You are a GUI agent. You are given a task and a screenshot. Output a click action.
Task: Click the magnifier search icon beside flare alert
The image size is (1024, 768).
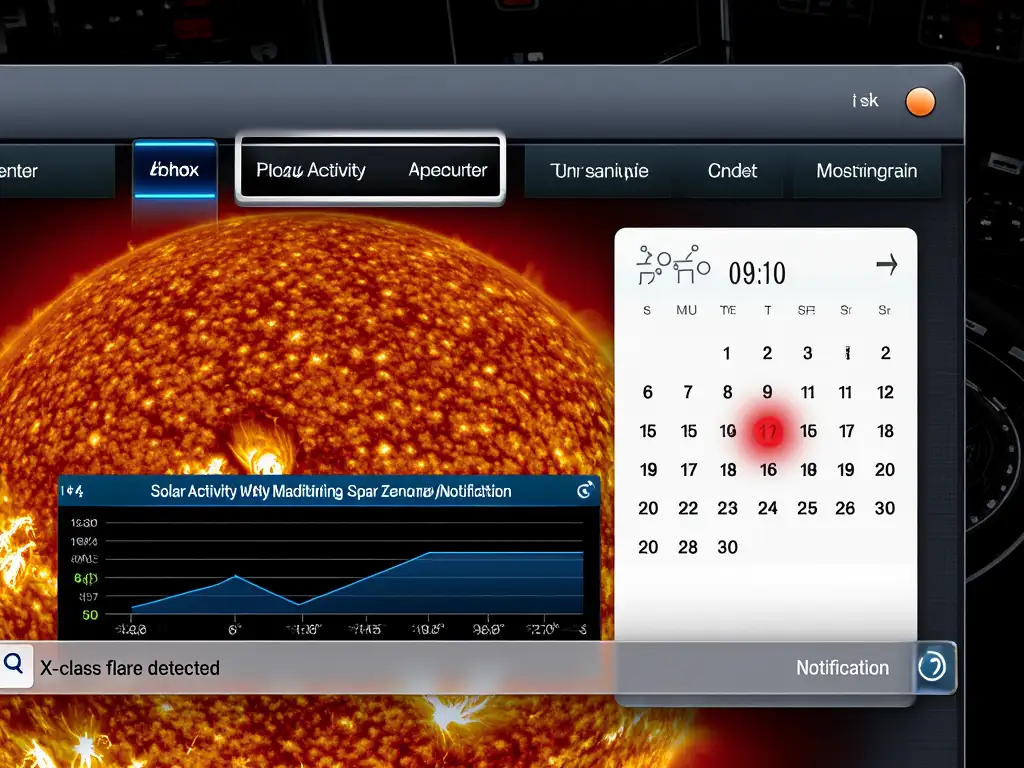pos(14,665)
